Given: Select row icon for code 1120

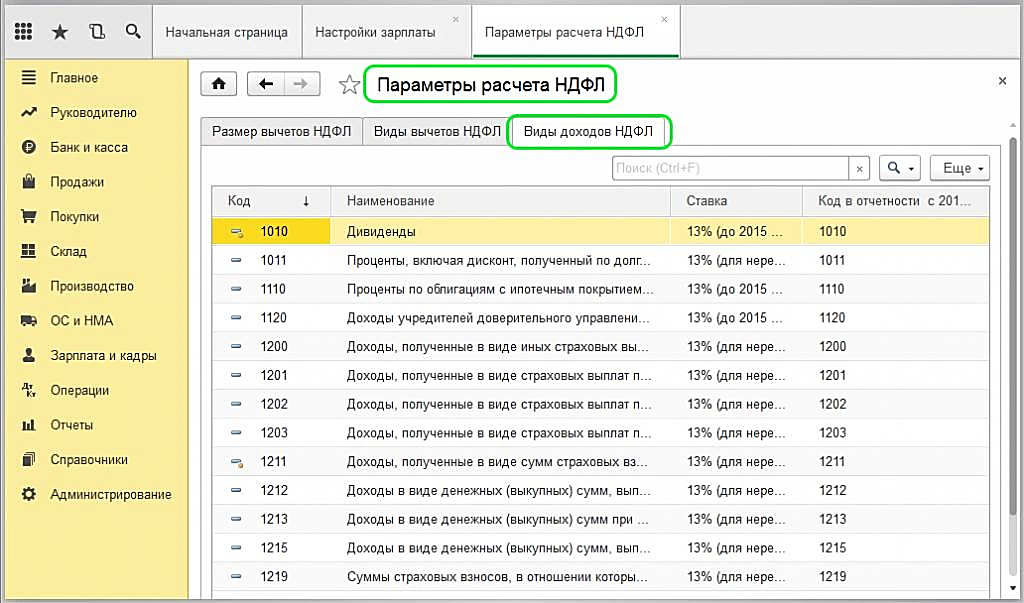Looking at the screenshot, I should tap(236, 318).
